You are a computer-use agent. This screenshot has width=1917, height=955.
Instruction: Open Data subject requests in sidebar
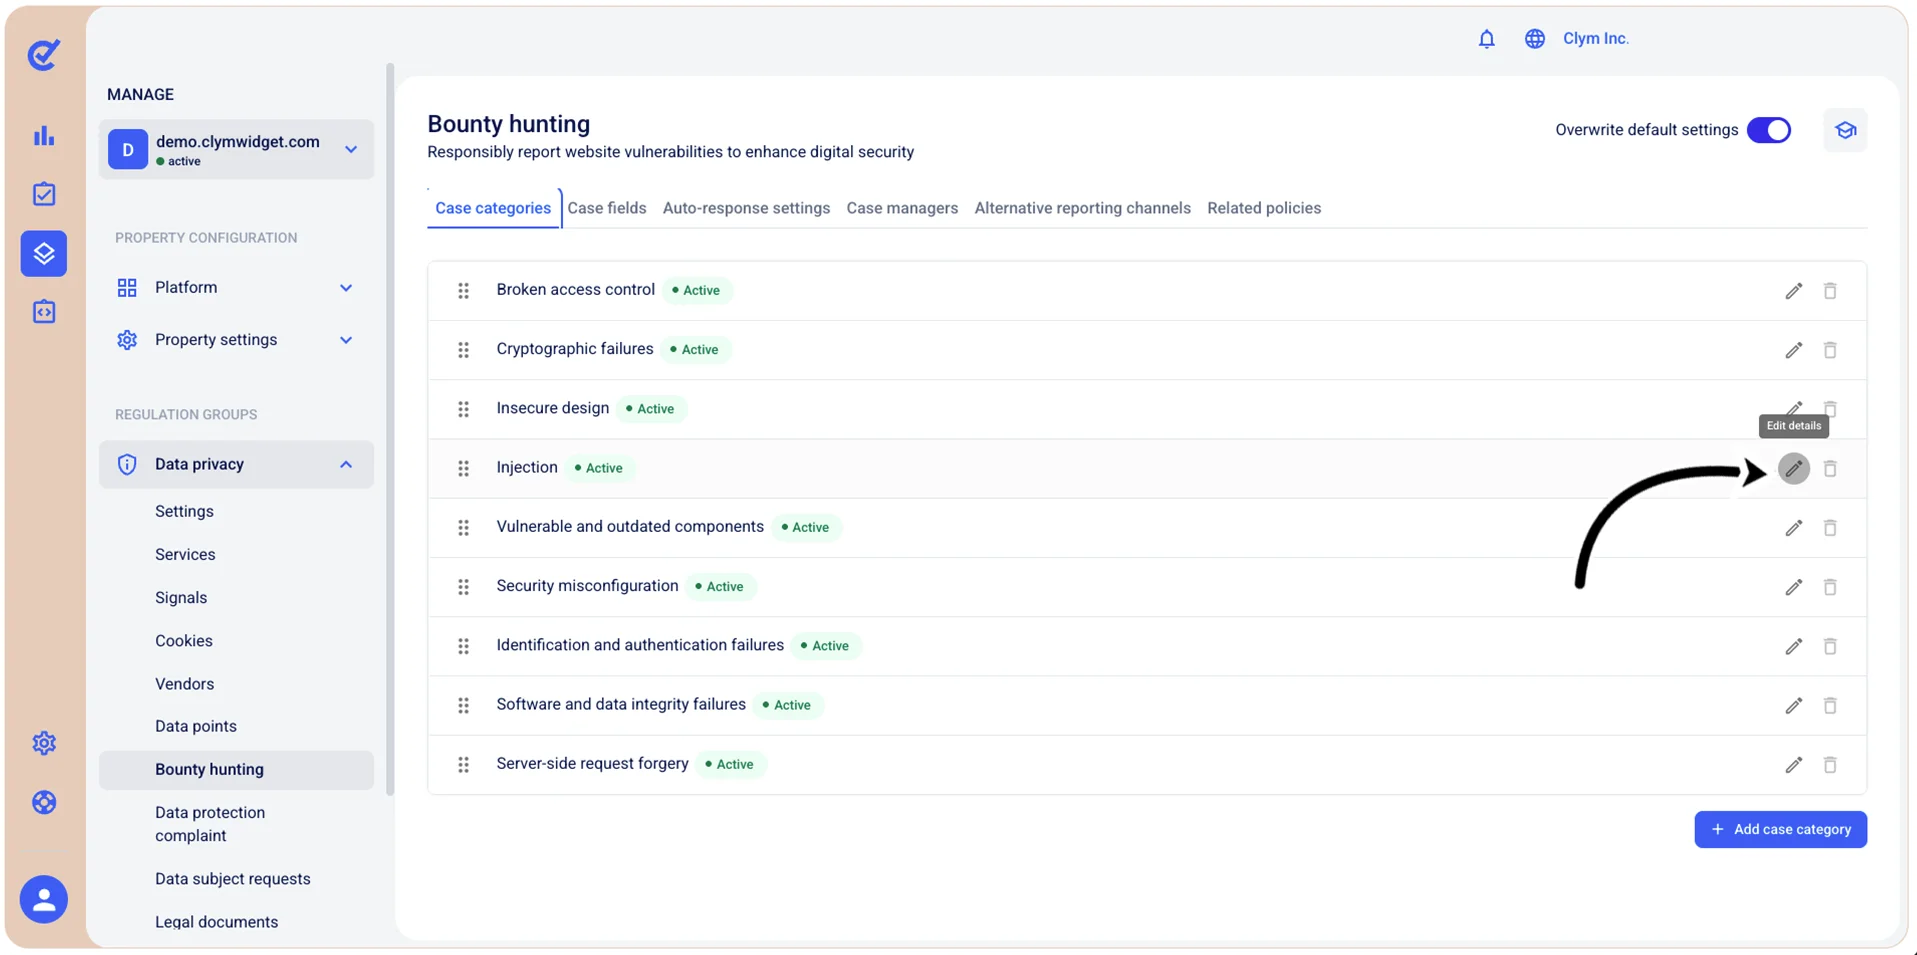click(x=233, y=879)
